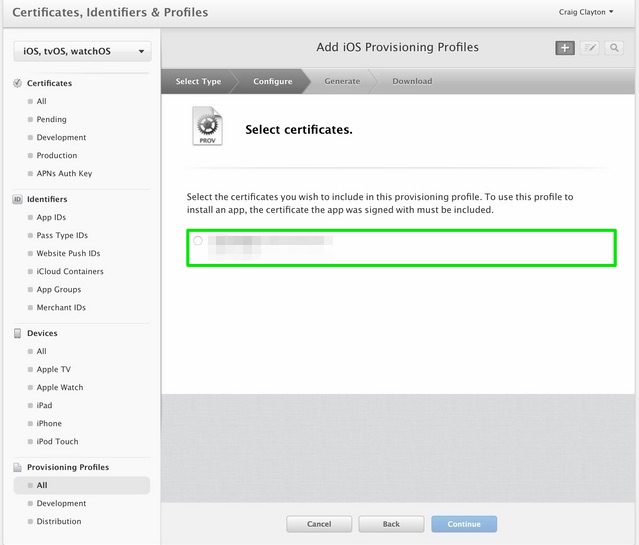Open Apple TV devices
This screenshot has width=639, height=545.
[x=53, y=369]
